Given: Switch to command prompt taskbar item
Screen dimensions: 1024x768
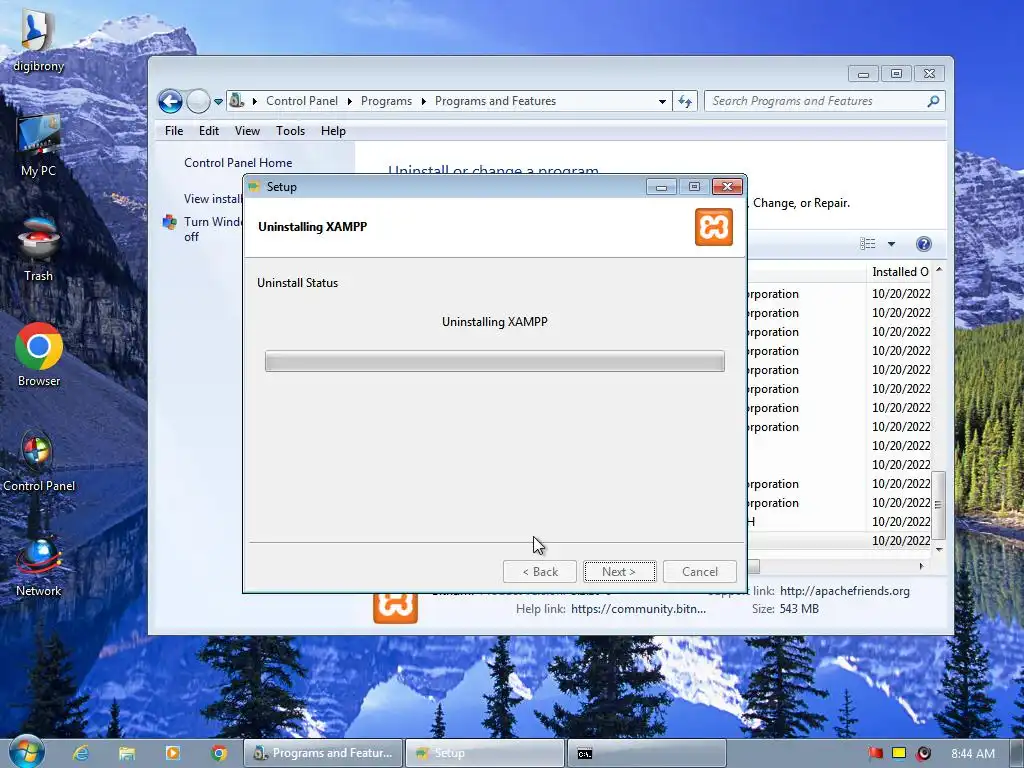Looking at the screenshot, I should (647, 753).
